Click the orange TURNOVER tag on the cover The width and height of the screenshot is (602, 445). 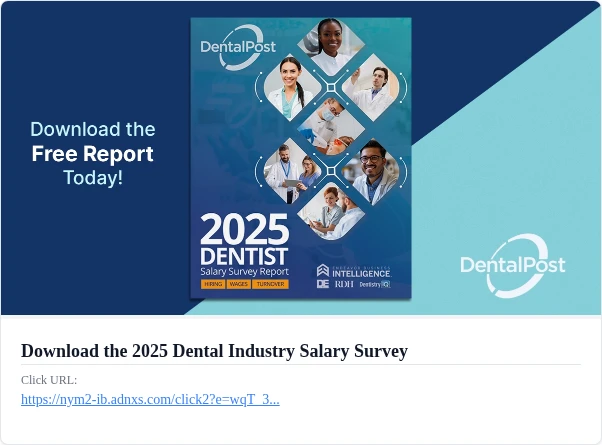point(270,284)
